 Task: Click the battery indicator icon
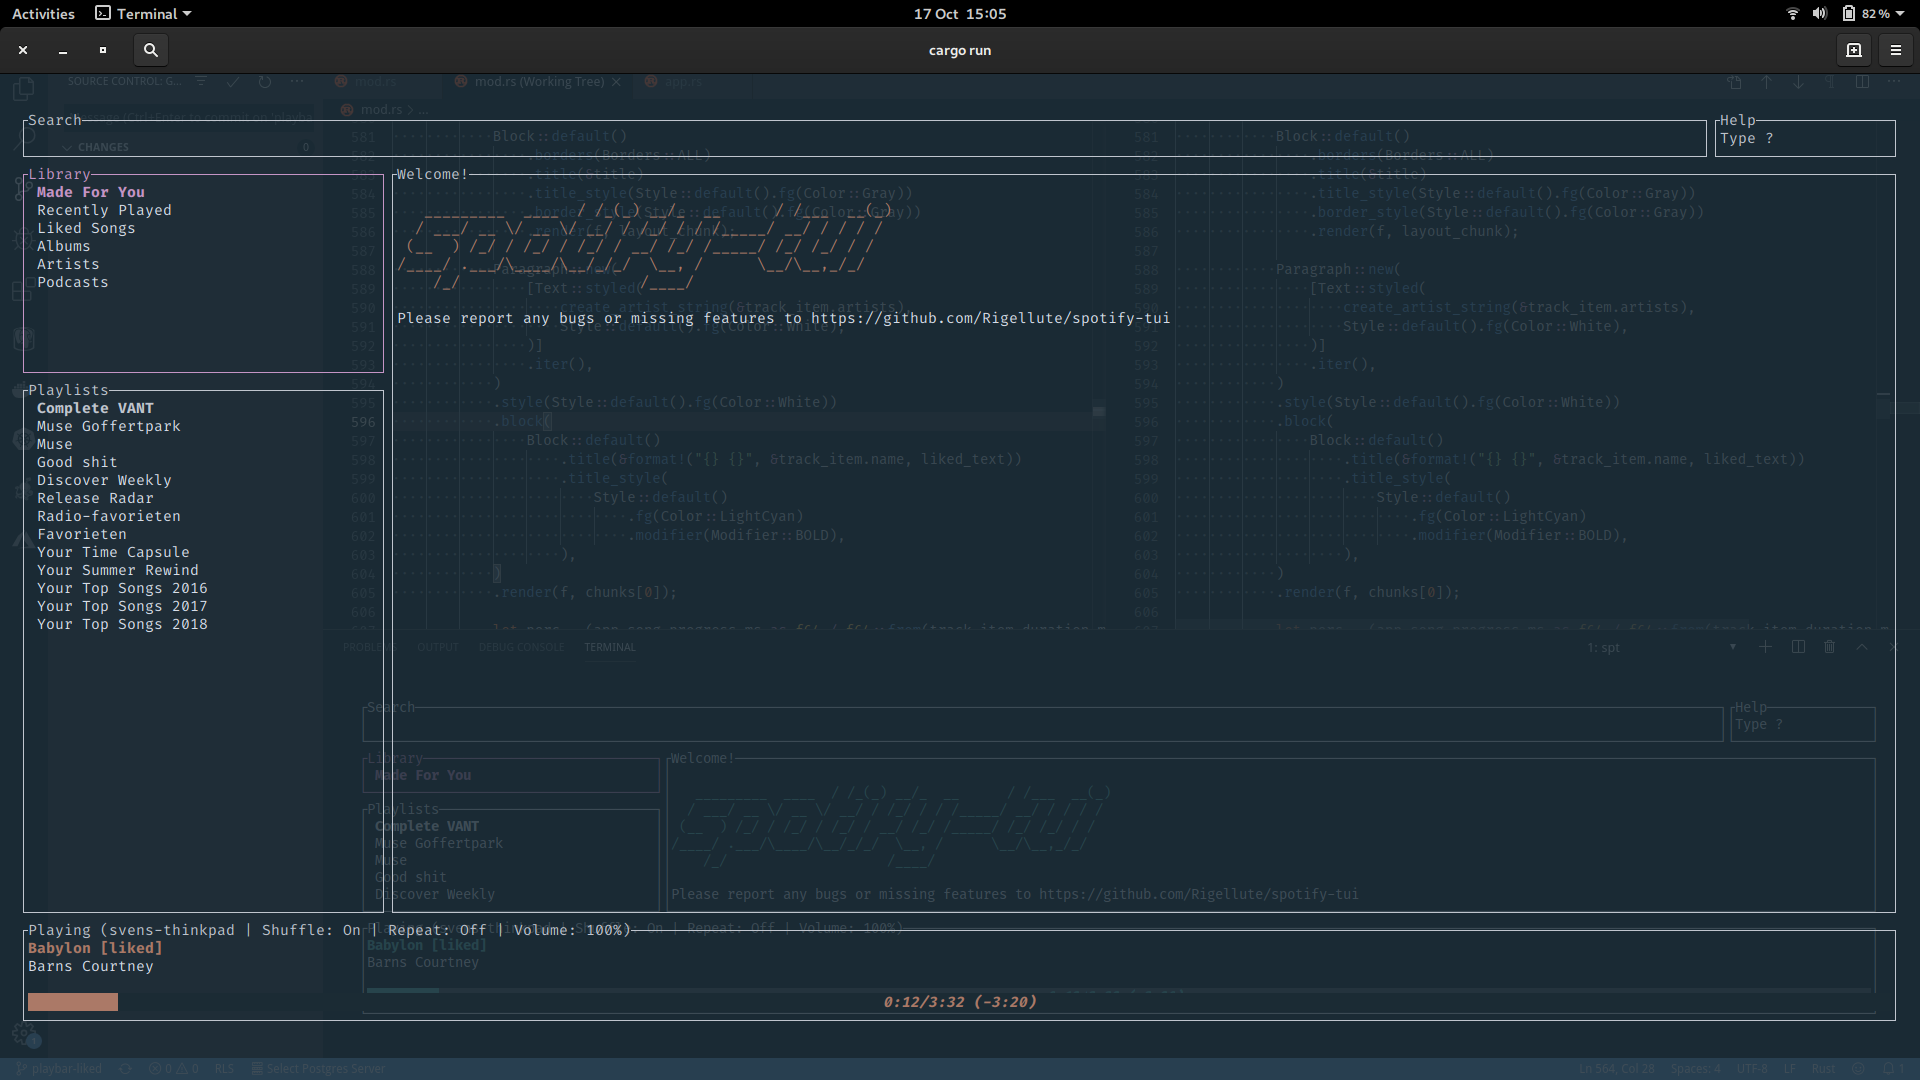click(x=1849, y=14)
